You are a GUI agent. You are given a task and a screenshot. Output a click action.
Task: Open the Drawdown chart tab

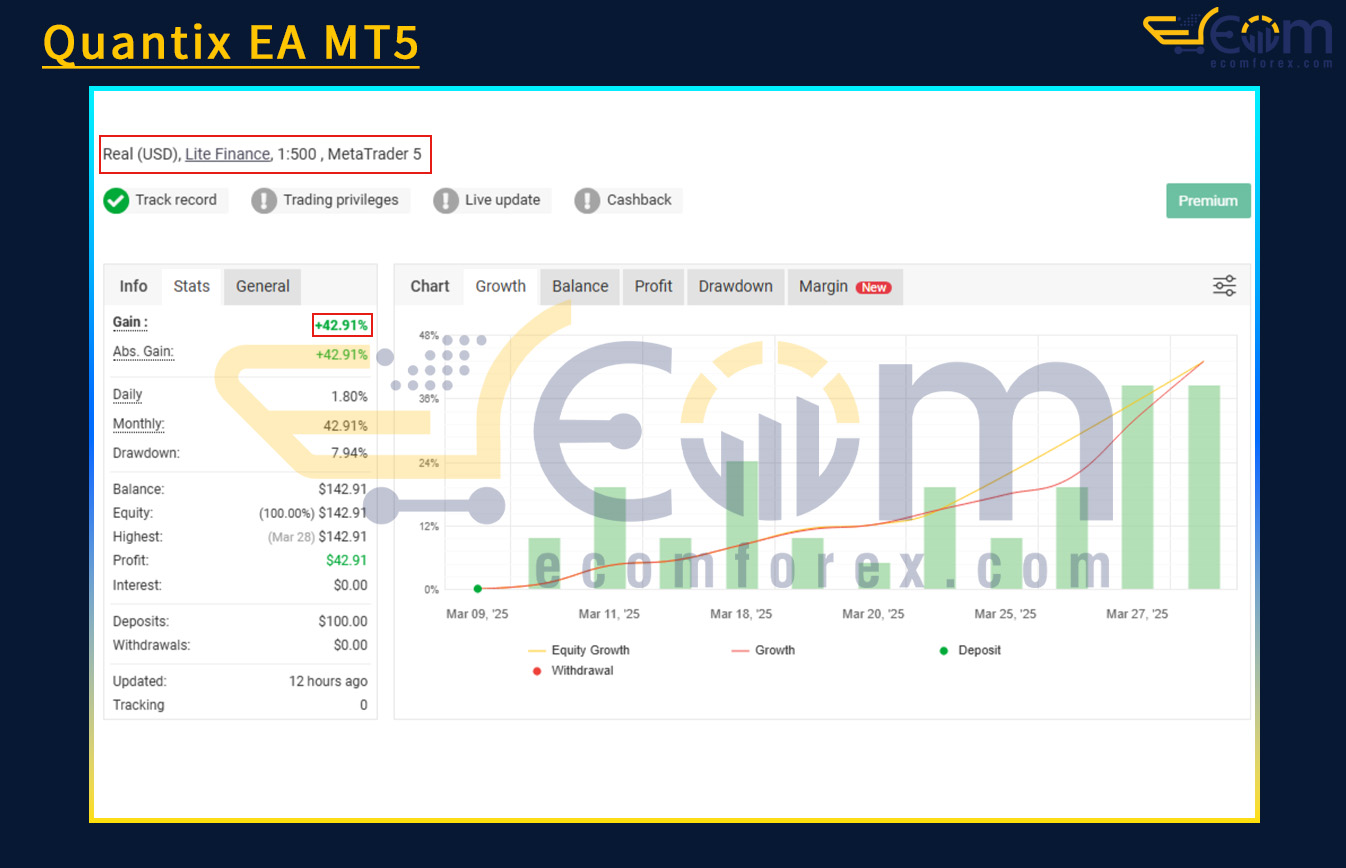(736, 286)
